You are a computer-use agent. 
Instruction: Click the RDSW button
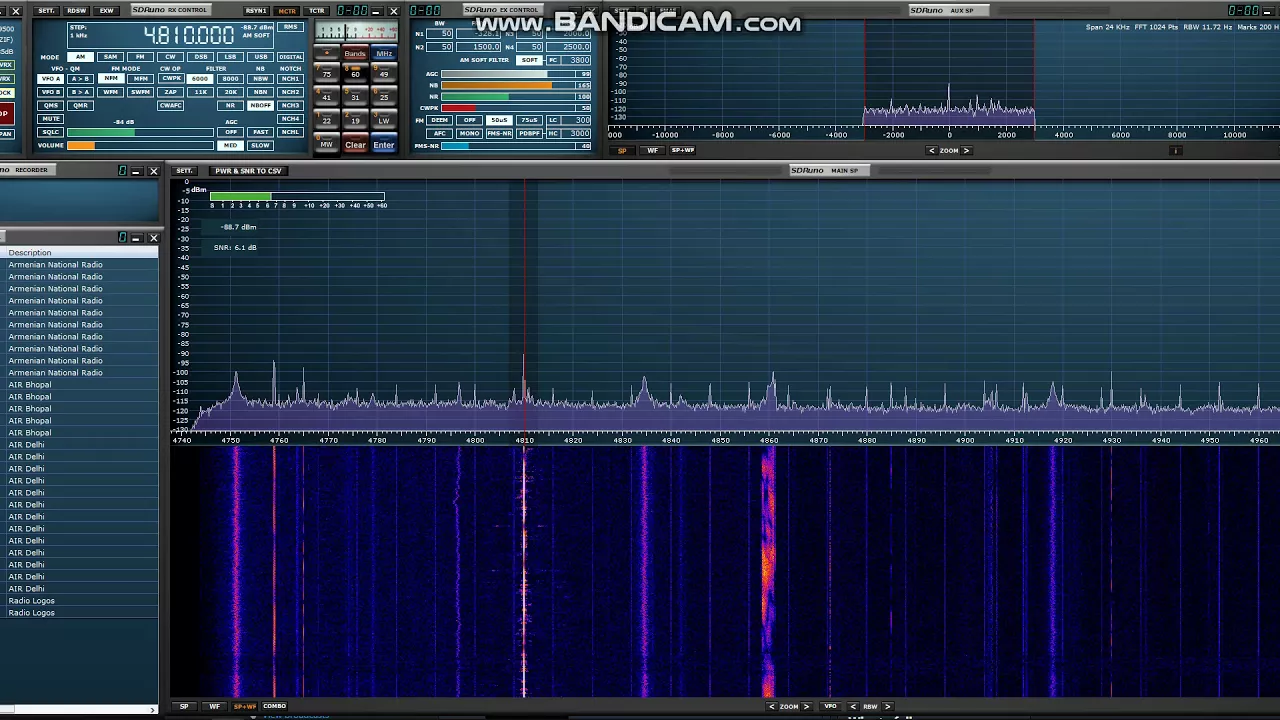(76, 11)
